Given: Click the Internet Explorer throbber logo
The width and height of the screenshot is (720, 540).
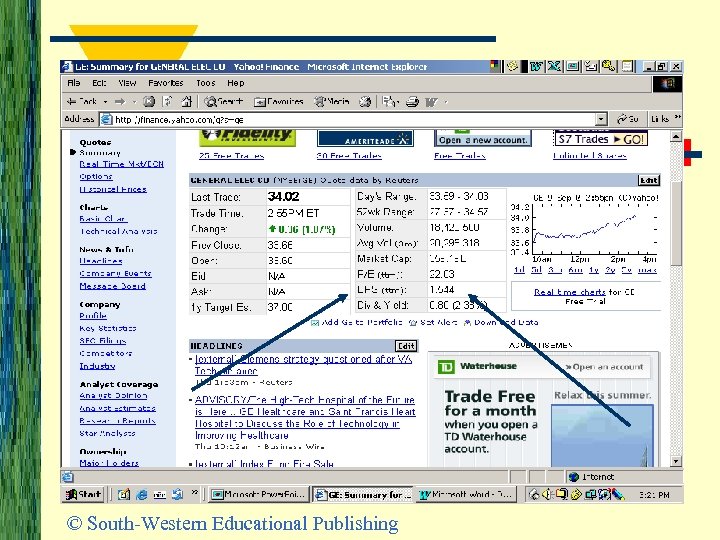Looking at the screenshot, I should pos(667,84).
